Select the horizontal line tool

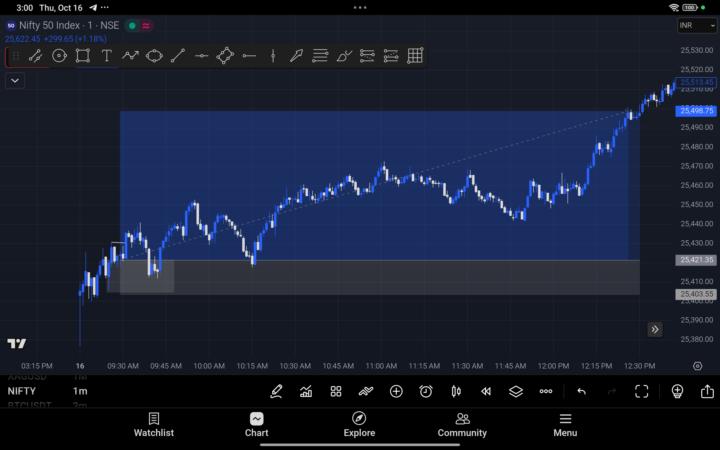(x=202, y=56)
